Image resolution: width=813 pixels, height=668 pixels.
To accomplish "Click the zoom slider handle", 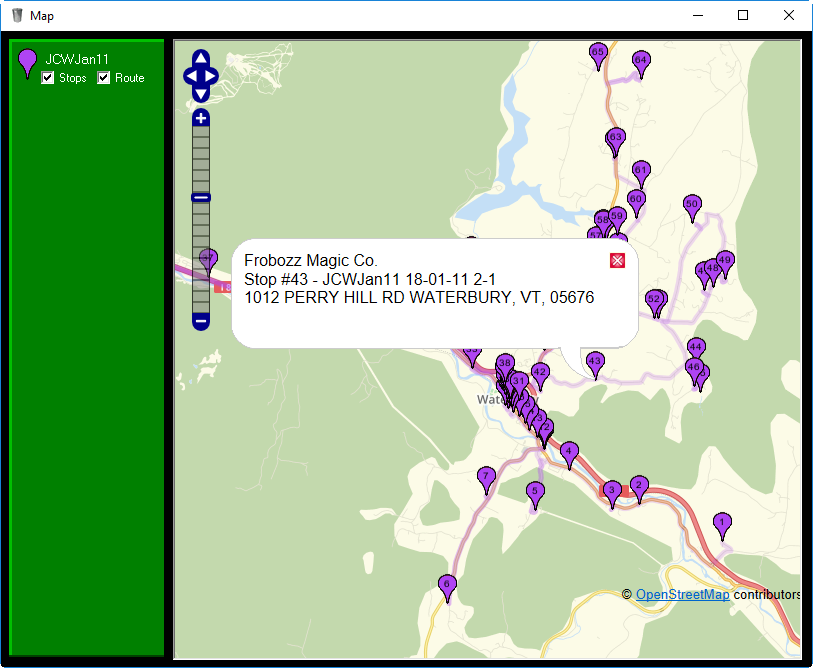I will (x=201, y=198).
